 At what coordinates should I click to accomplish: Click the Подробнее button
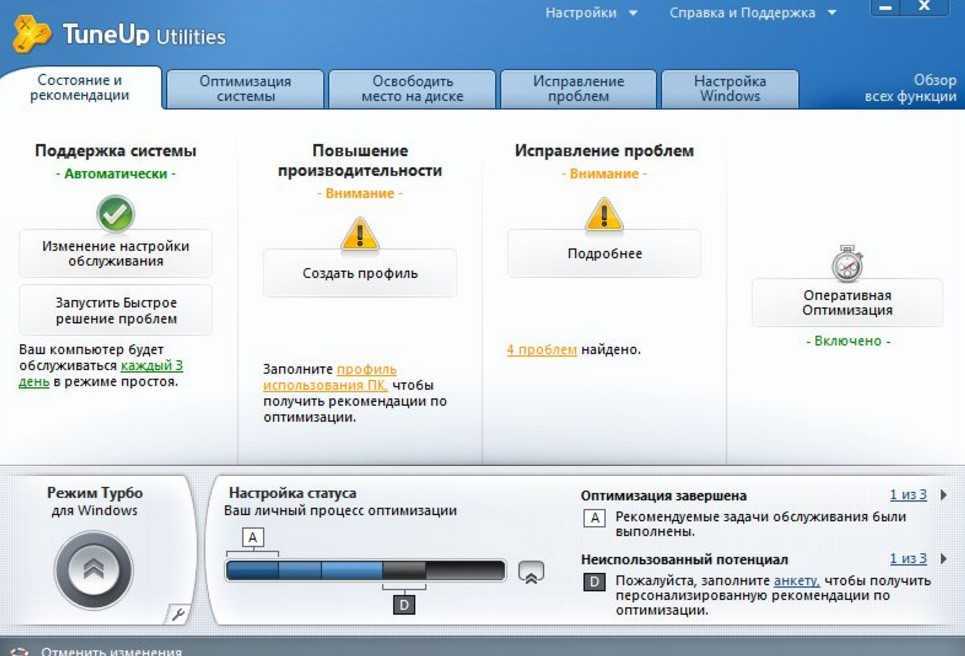[x=604, y=254]
